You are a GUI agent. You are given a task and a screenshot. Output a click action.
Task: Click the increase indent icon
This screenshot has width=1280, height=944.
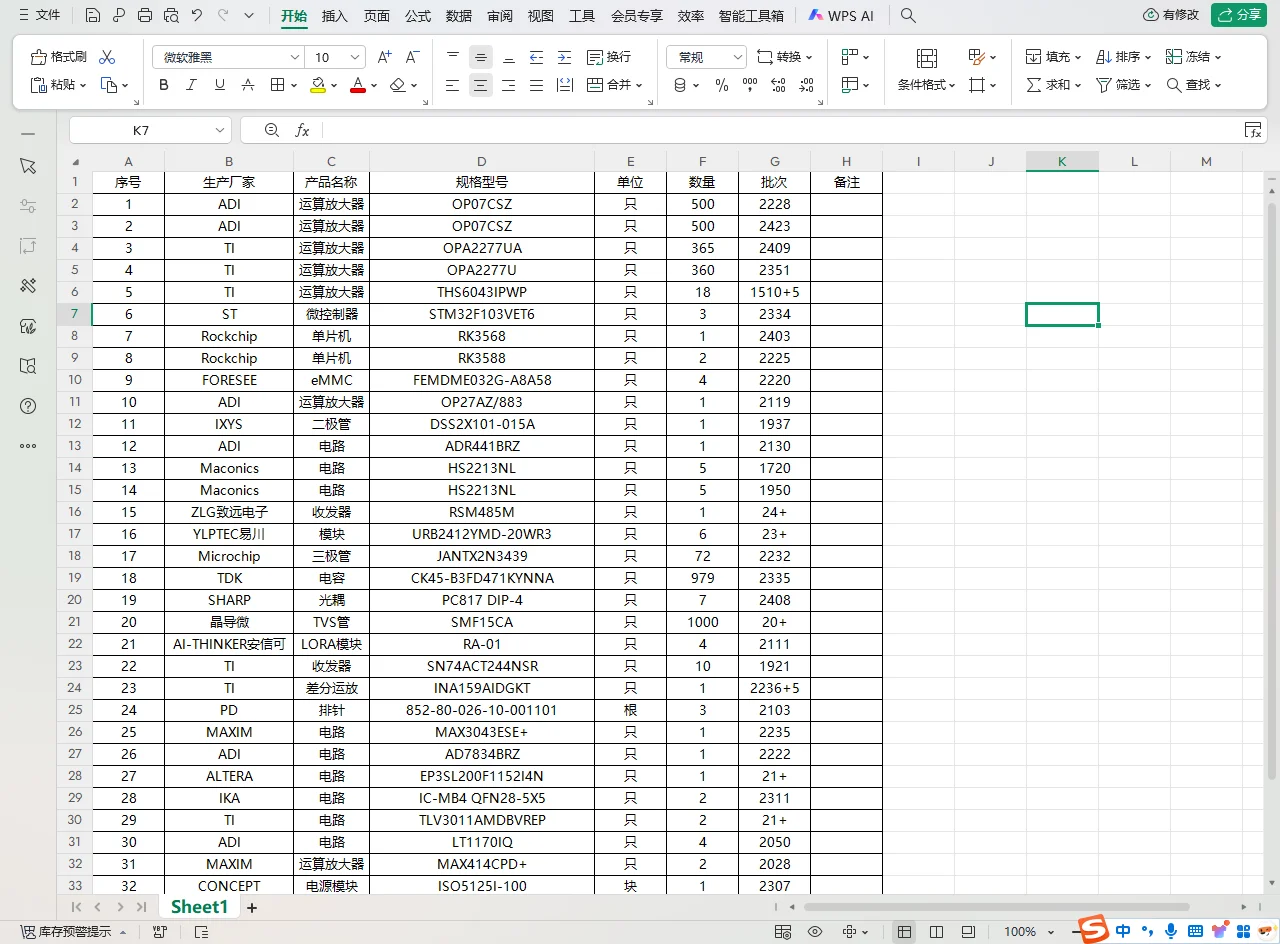[565, 57]
